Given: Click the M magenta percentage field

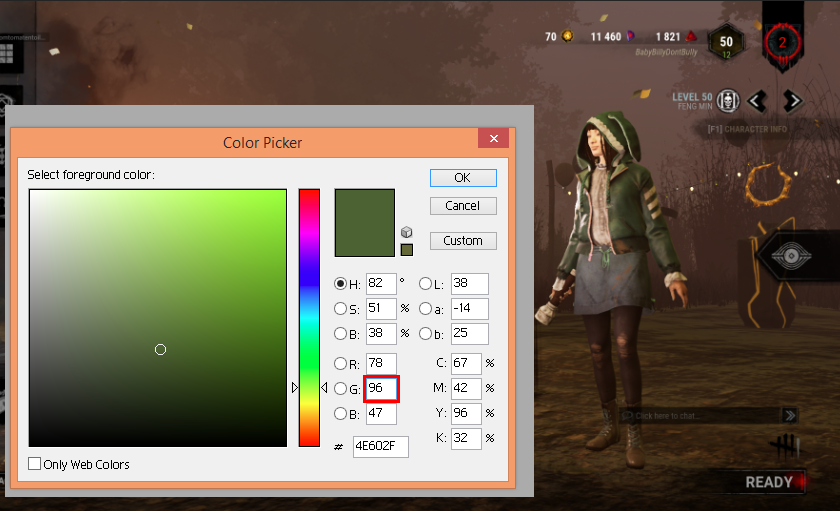Looking at the screenshot, I should point(466,388).
